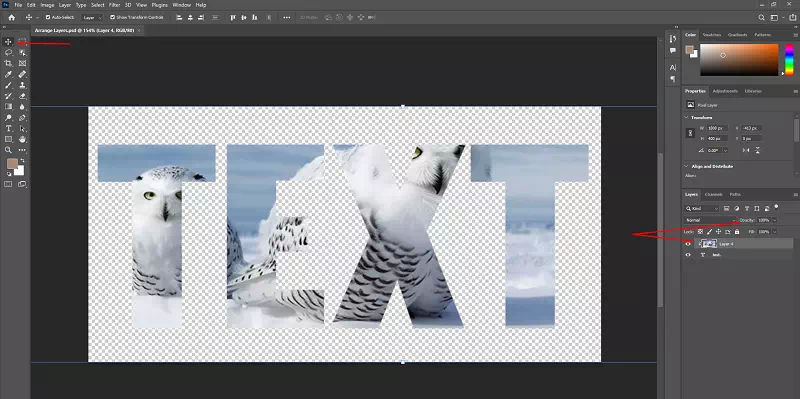Select the Layer 4 thumbnail in Layers panel

[x=710, y=244]
